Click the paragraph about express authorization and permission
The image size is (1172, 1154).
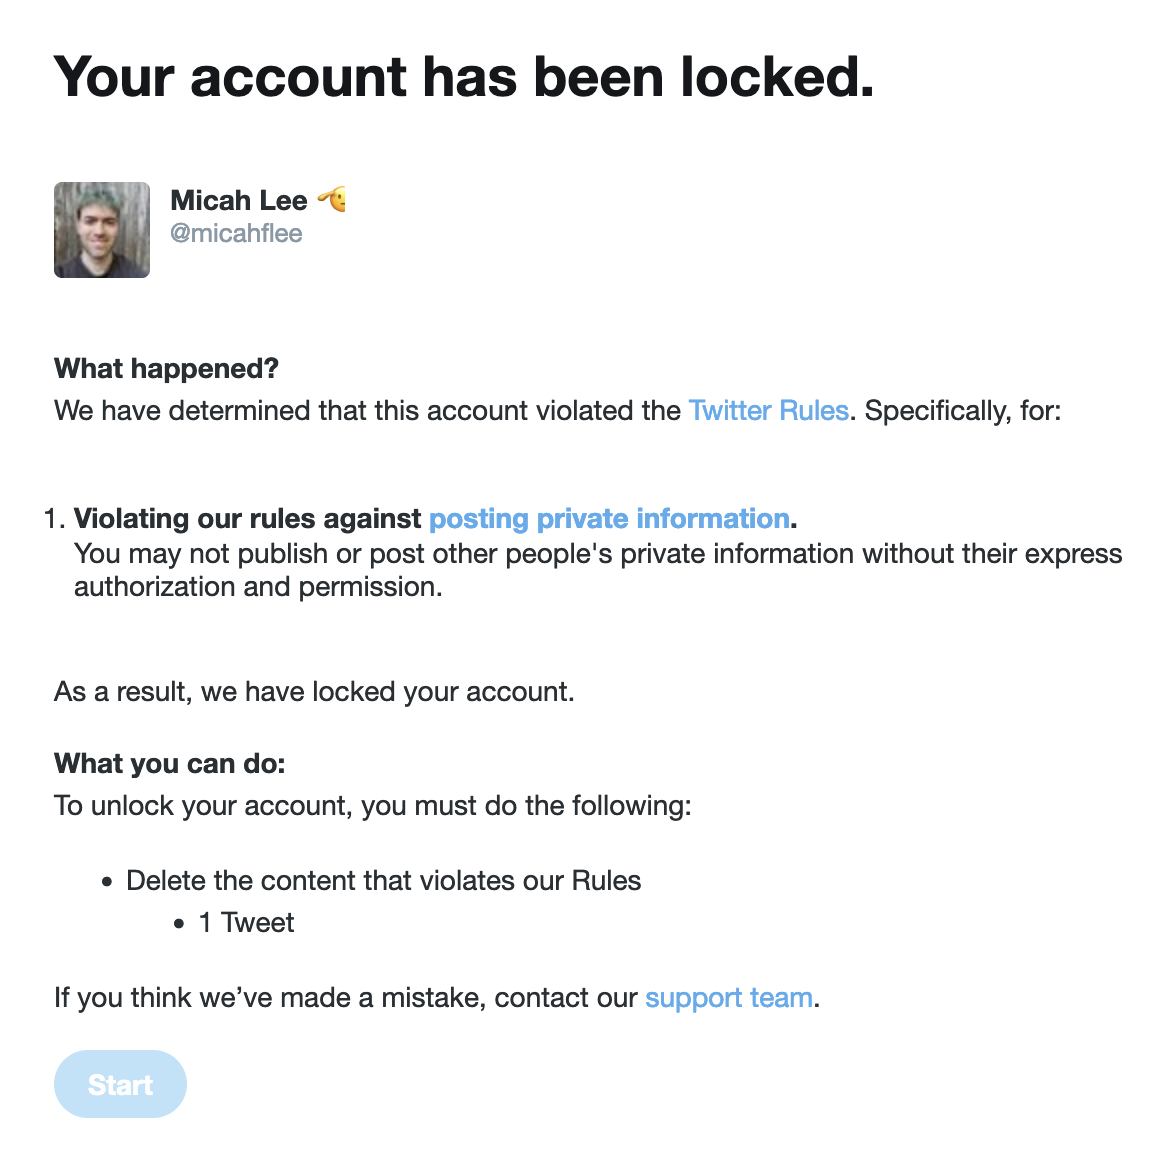point(598,570)
